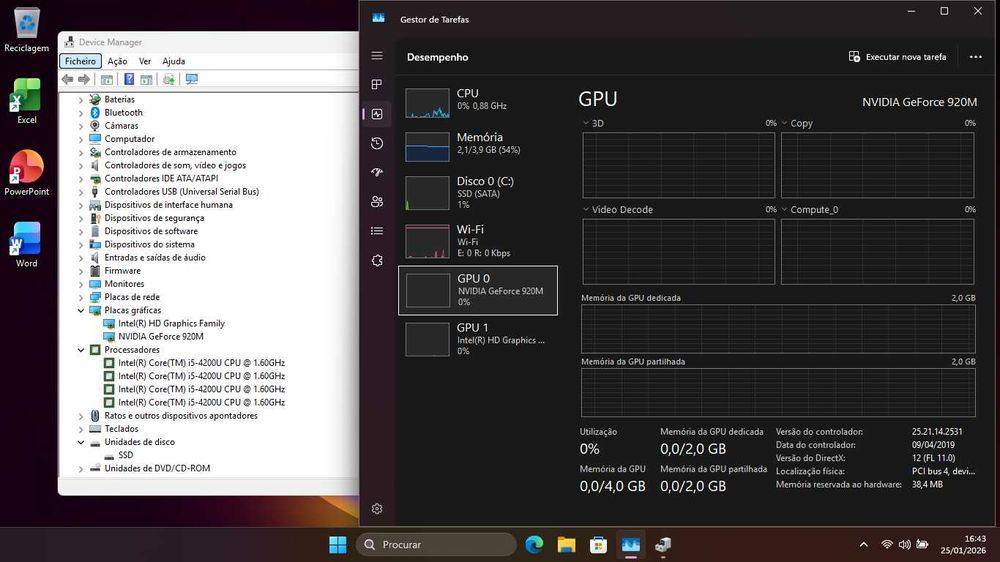Click Executar nova tarefa button
The height and width of the screenshot is (562, 1000).
pos(897,57)
